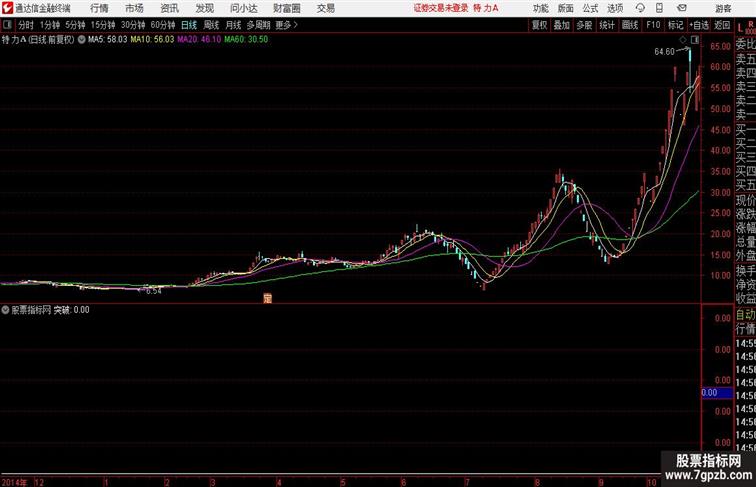Click the 游客 user label
The height and width of the screenshot is (487, 756).
click(723, 8)
